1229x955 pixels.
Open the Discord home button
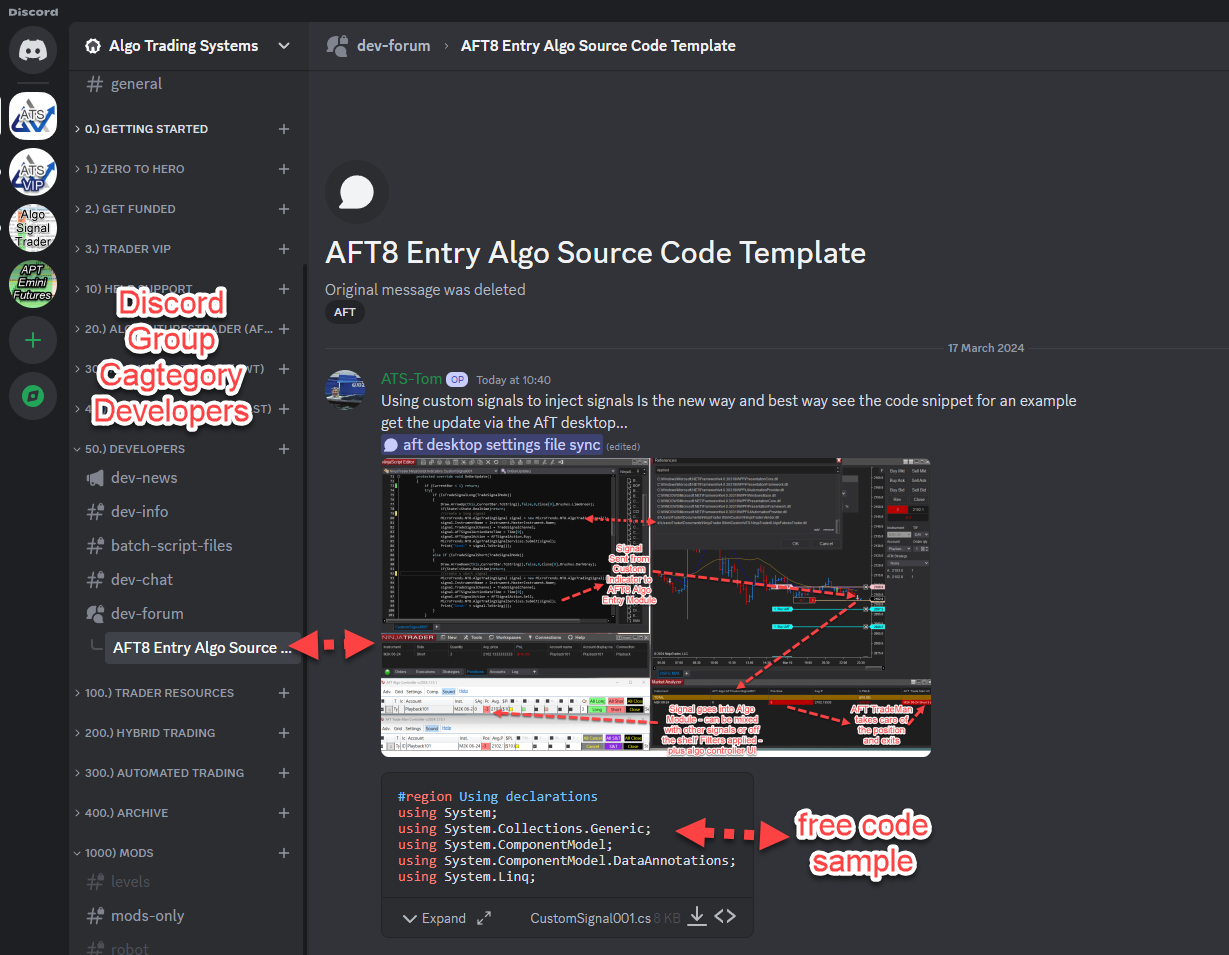32,50
